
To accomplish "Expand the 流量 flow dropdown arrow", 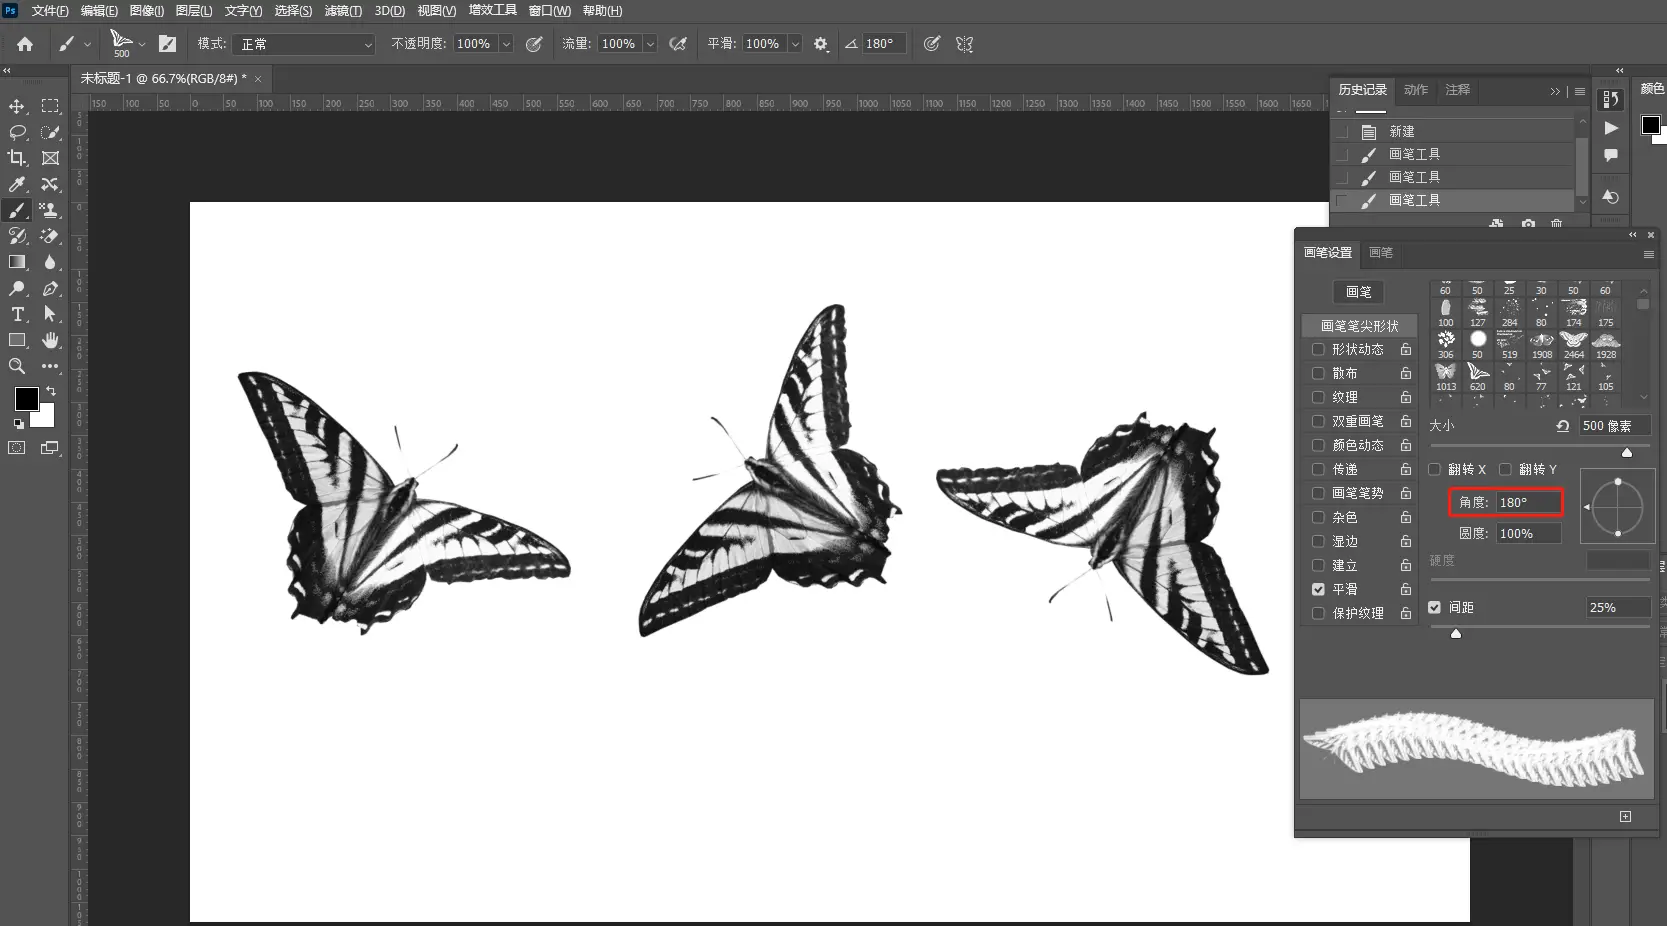I will (x=650, y=44).
